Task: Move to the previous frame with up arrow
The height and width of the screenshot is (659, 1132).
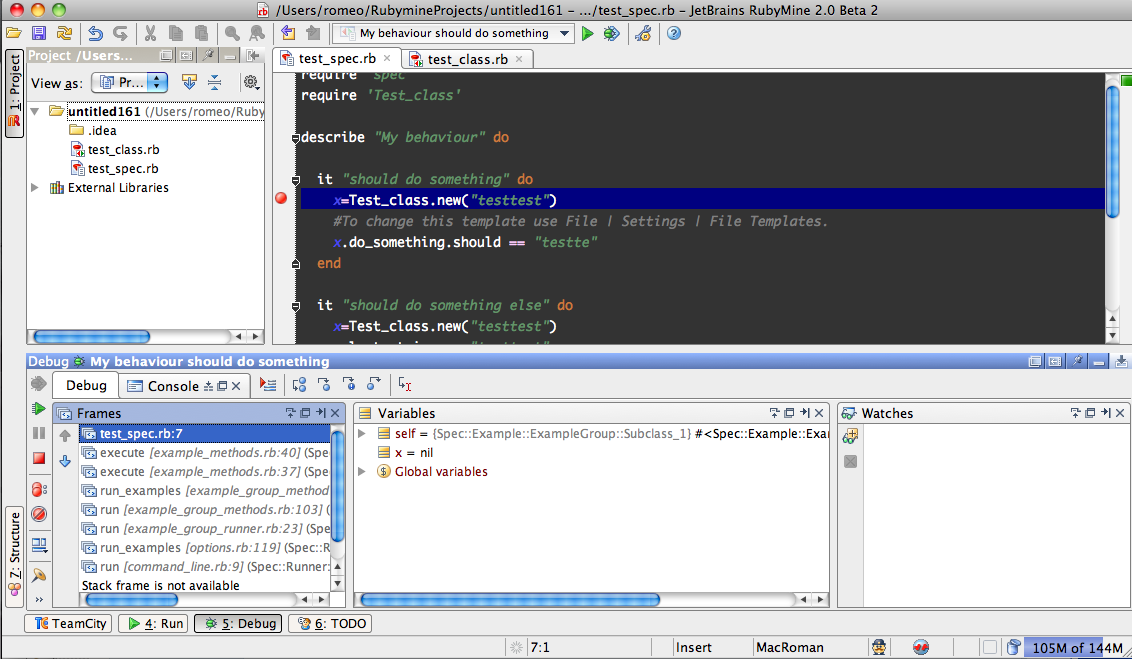Action: click(x=65, y=436)
